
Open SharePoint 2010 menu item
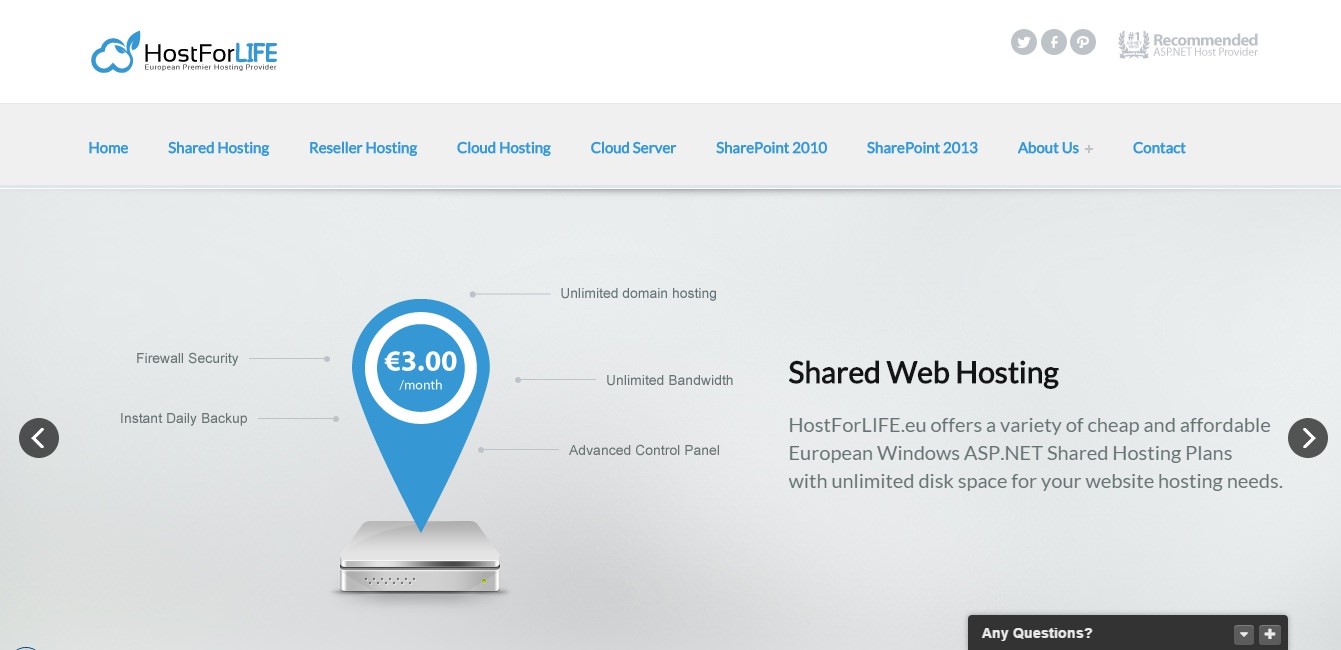pyautogui.click(x=771, y=148)
